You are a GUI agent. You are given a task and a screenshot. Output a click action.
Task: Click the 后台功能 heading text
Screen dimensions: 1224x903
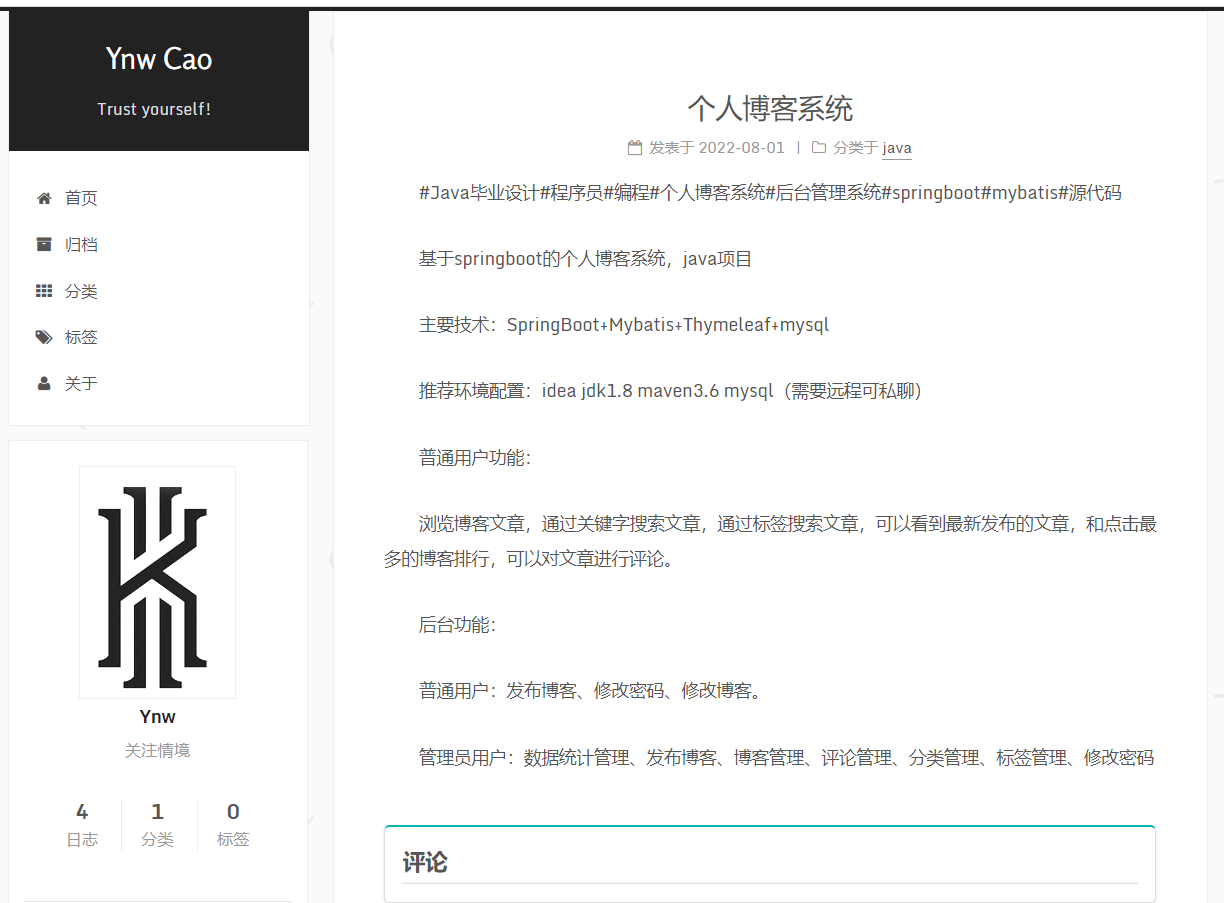pyautogui.click(x=457, y=625)
